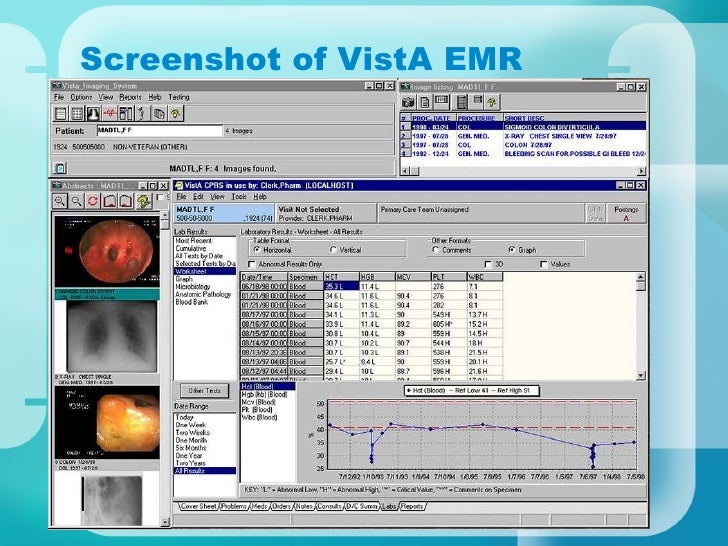Click the HCT column header in lab table
728x546 pixels.
pyautogui.click(x=341, y=277)
